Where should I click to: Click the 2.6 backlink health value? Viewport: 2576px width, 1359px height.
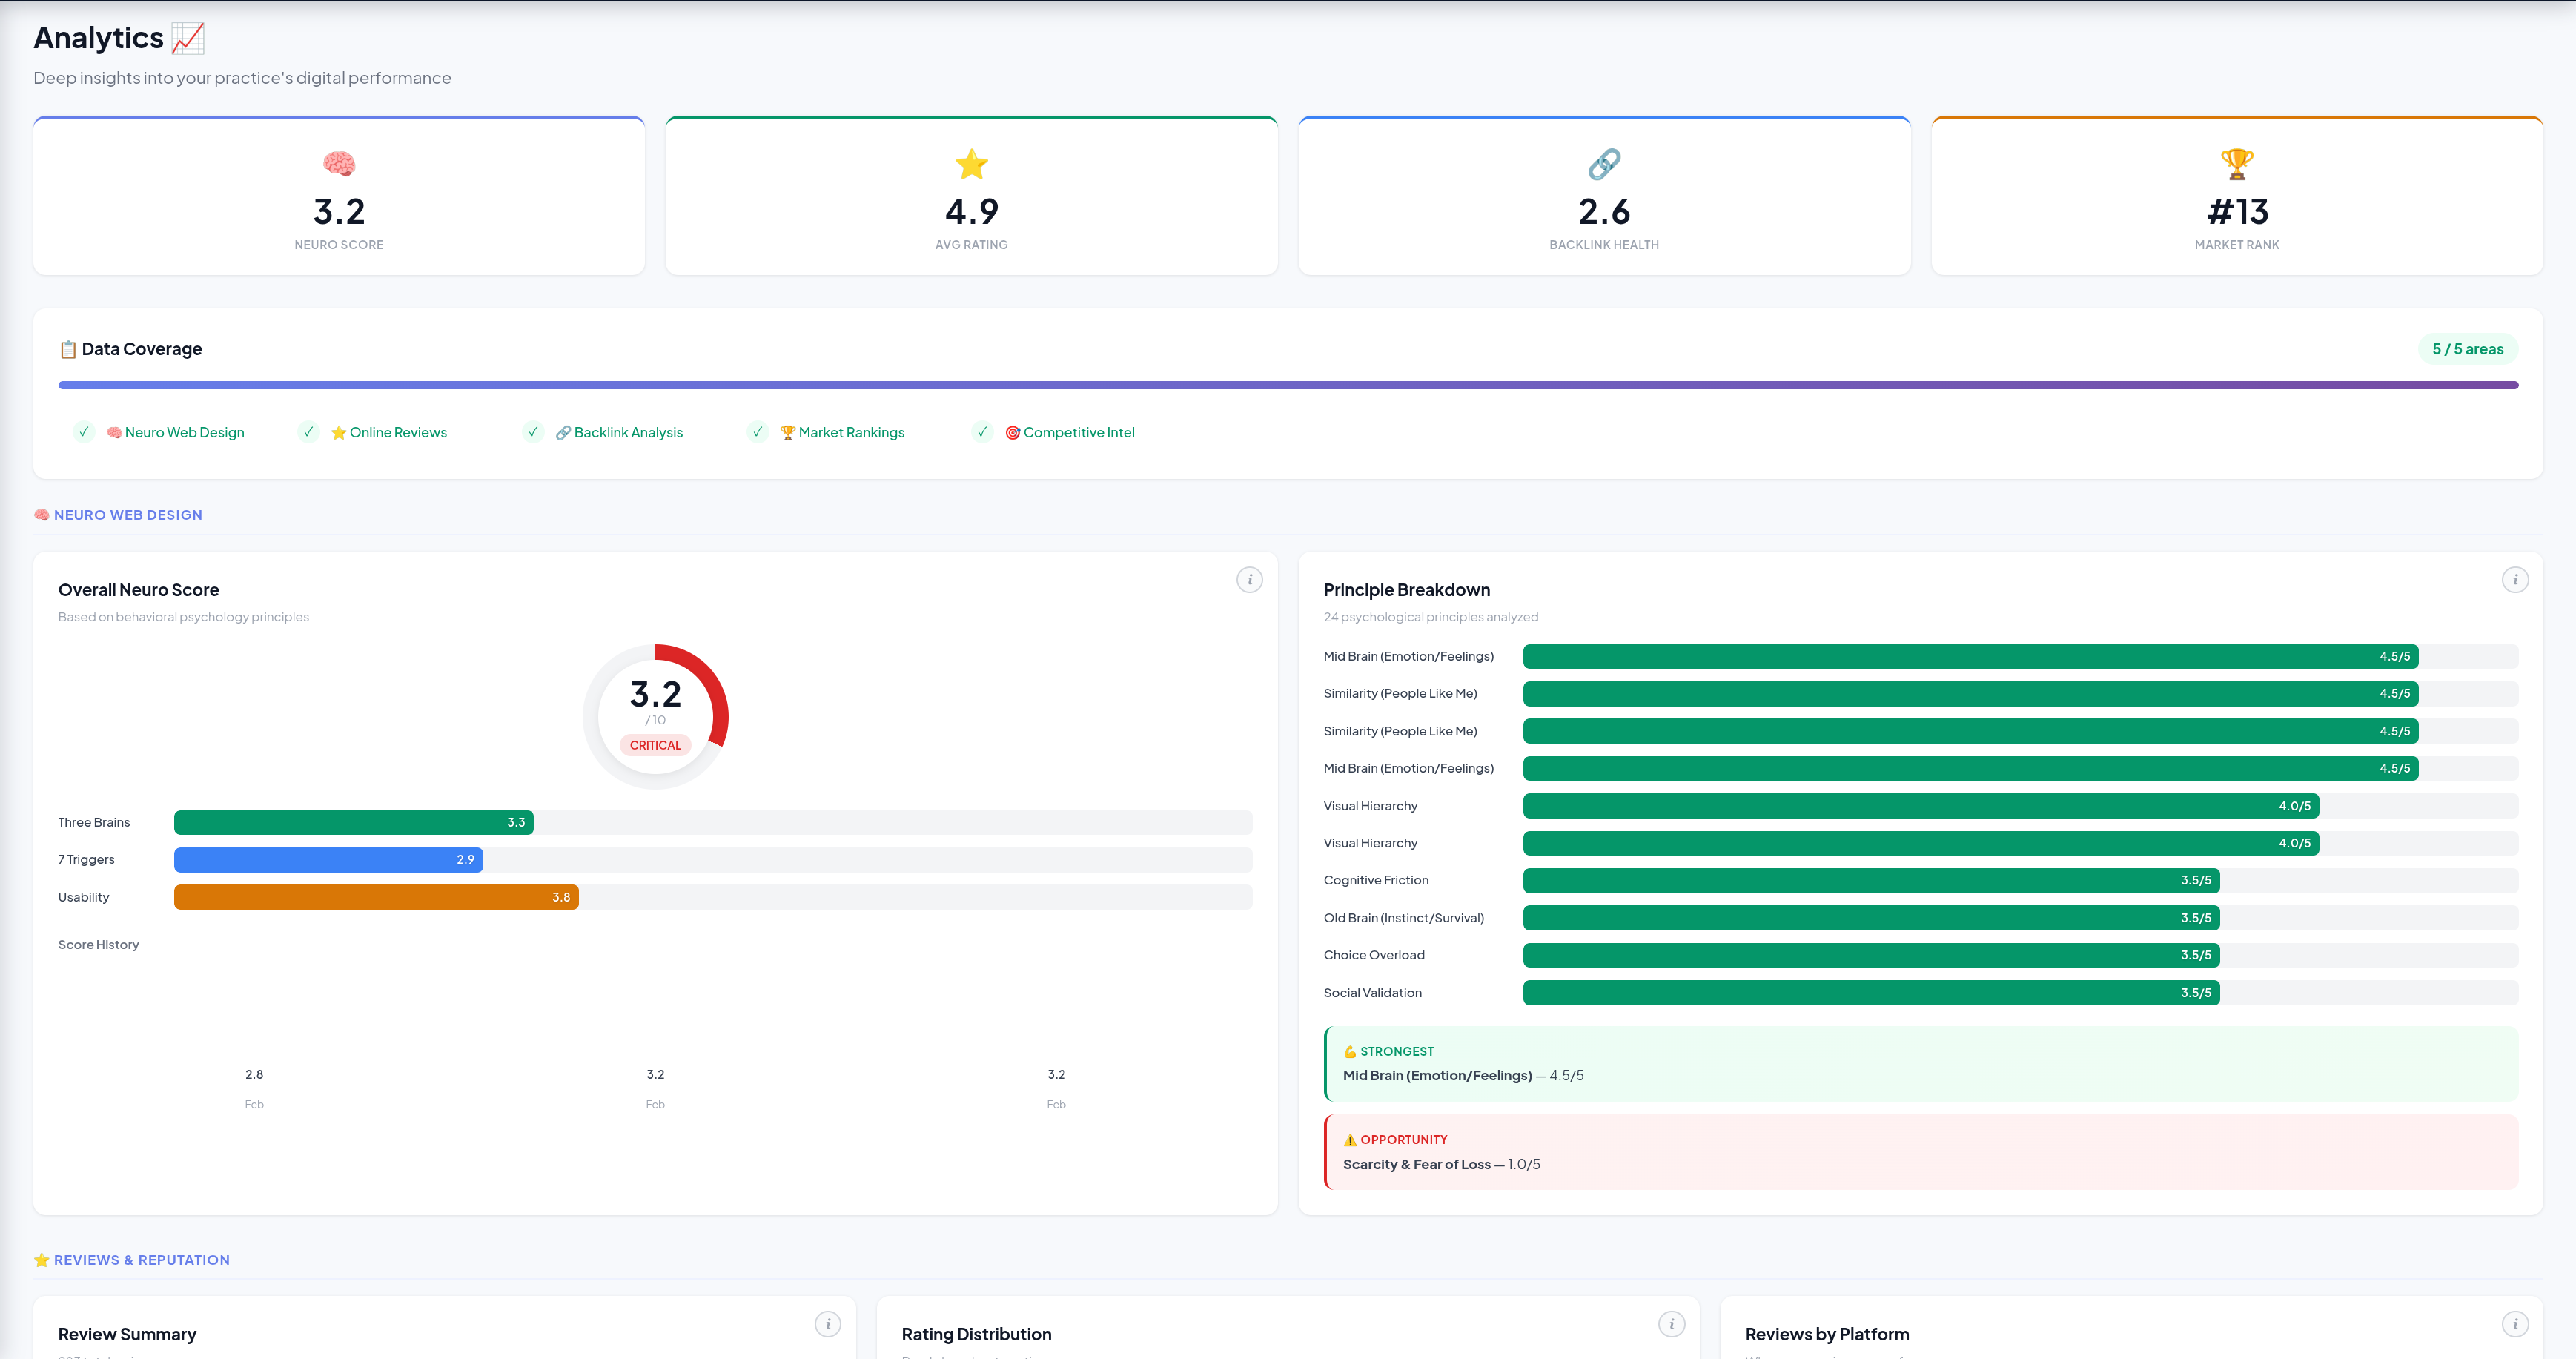tap(1604, 211)
